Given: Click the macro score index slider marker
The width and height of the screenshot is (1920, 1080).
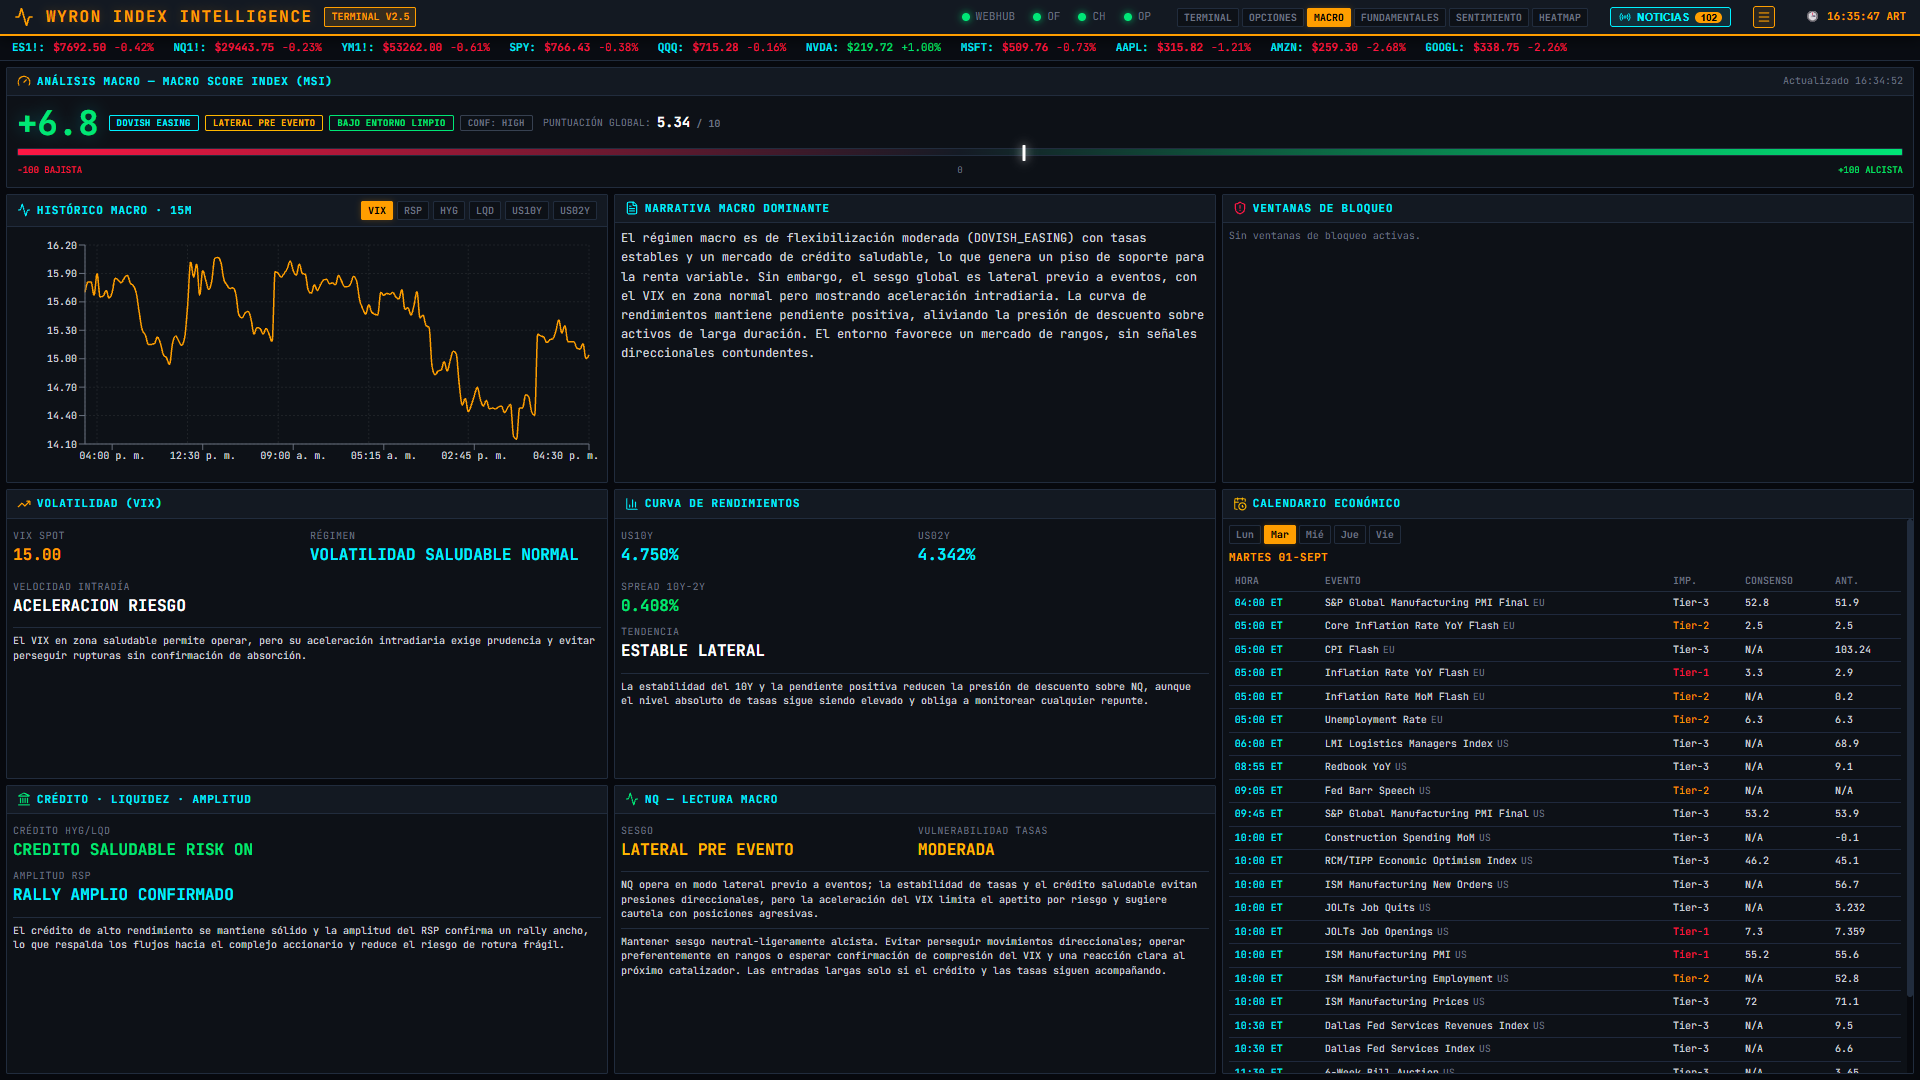Looking at the screenshot, I should pos(1024,152).
